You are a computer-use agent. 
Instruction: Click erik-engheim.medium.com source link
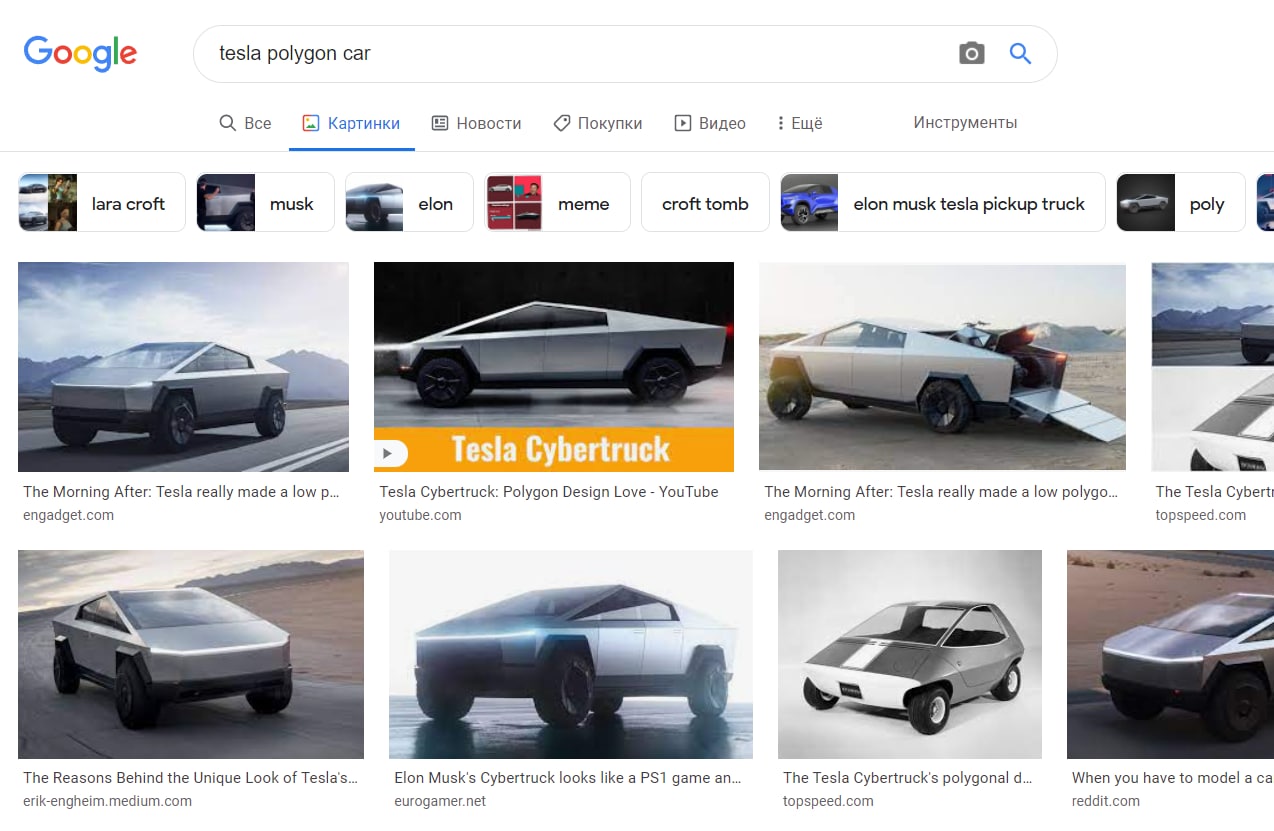click(x=107, y=801)
